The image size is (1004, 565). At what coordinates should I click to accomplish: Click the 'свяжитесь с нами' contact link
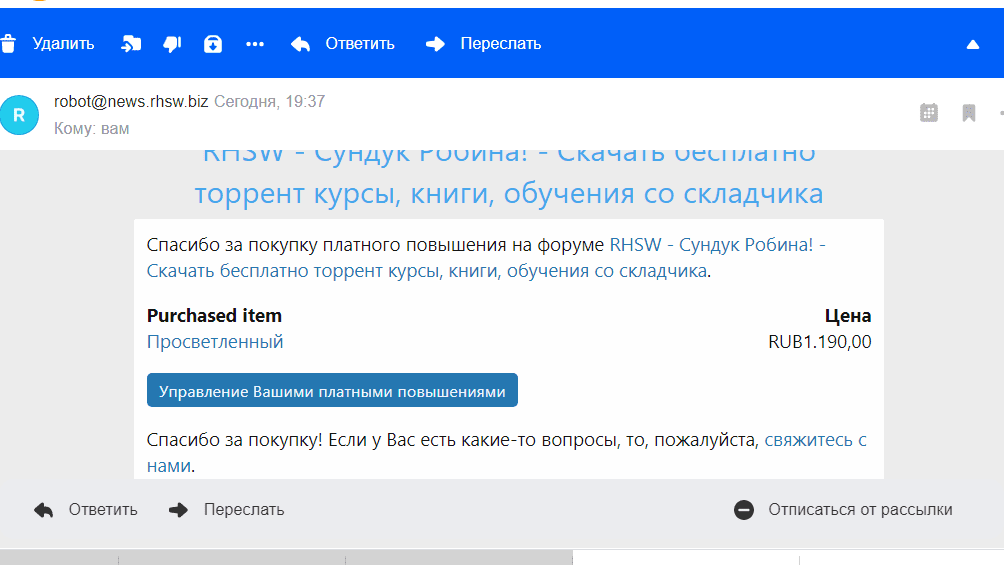click(x=815, y=440)
